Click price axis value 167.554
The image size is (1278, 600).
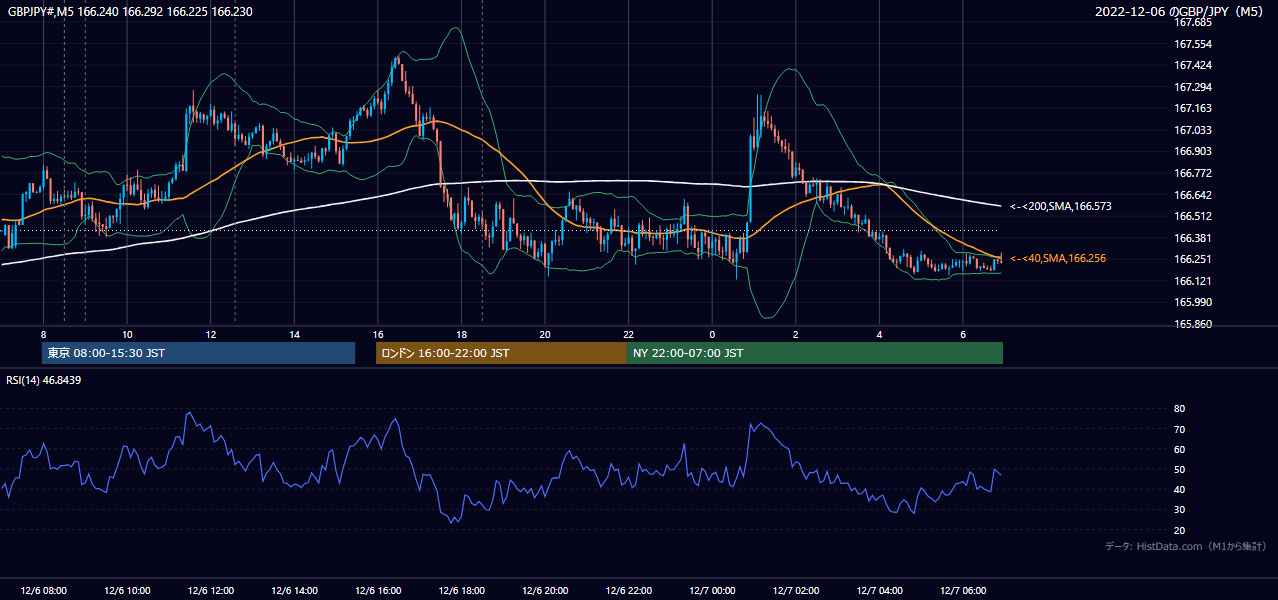click(1192, 44)
